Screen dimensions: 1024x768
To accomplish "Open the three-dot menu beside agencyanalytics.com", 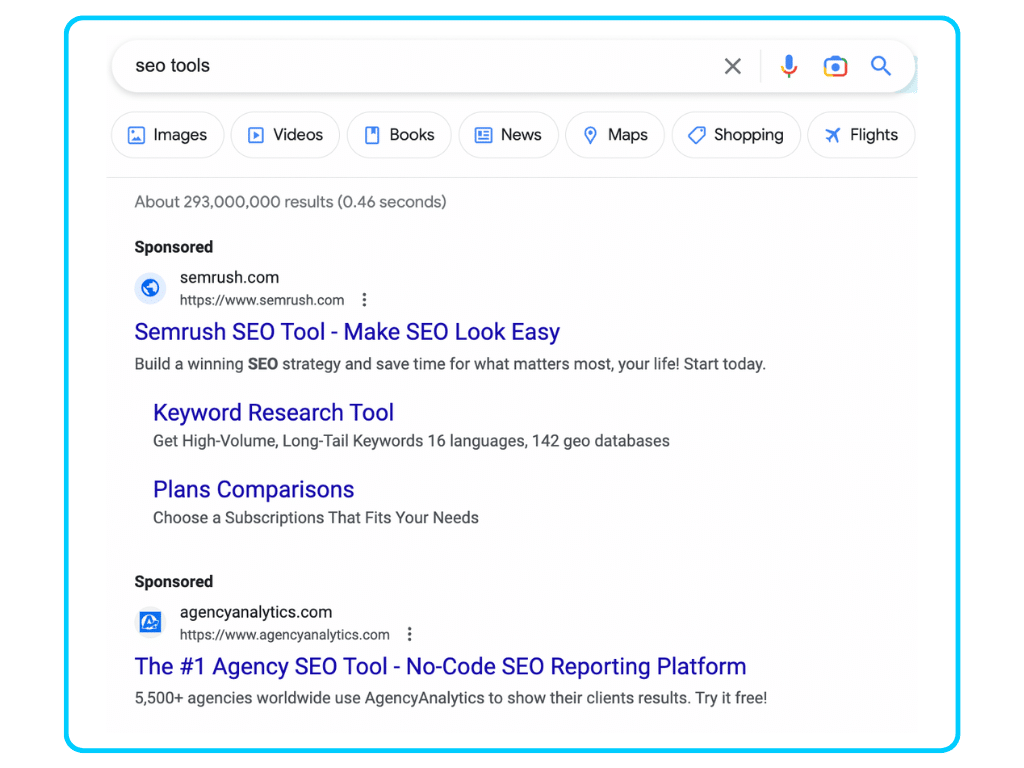I will (410, 633).
